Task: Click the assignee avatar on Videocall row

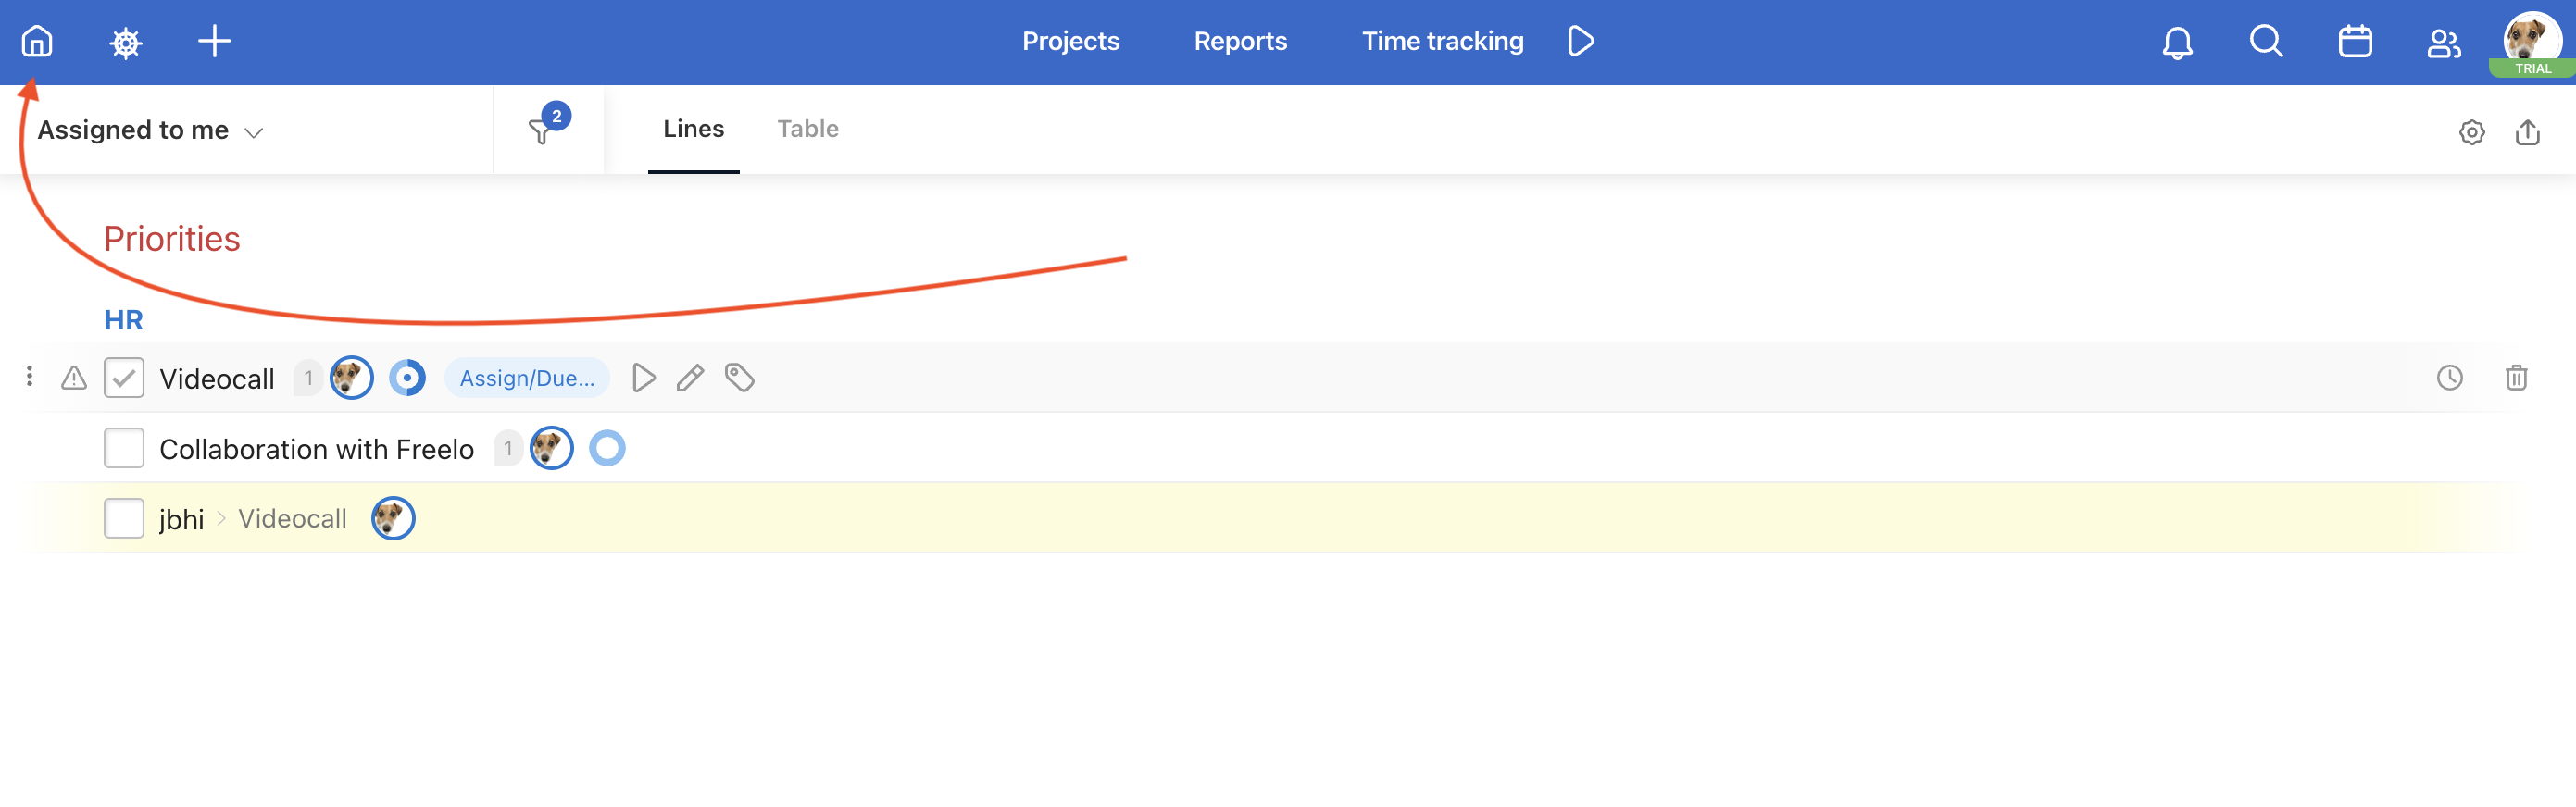Action: coord(351,377)
